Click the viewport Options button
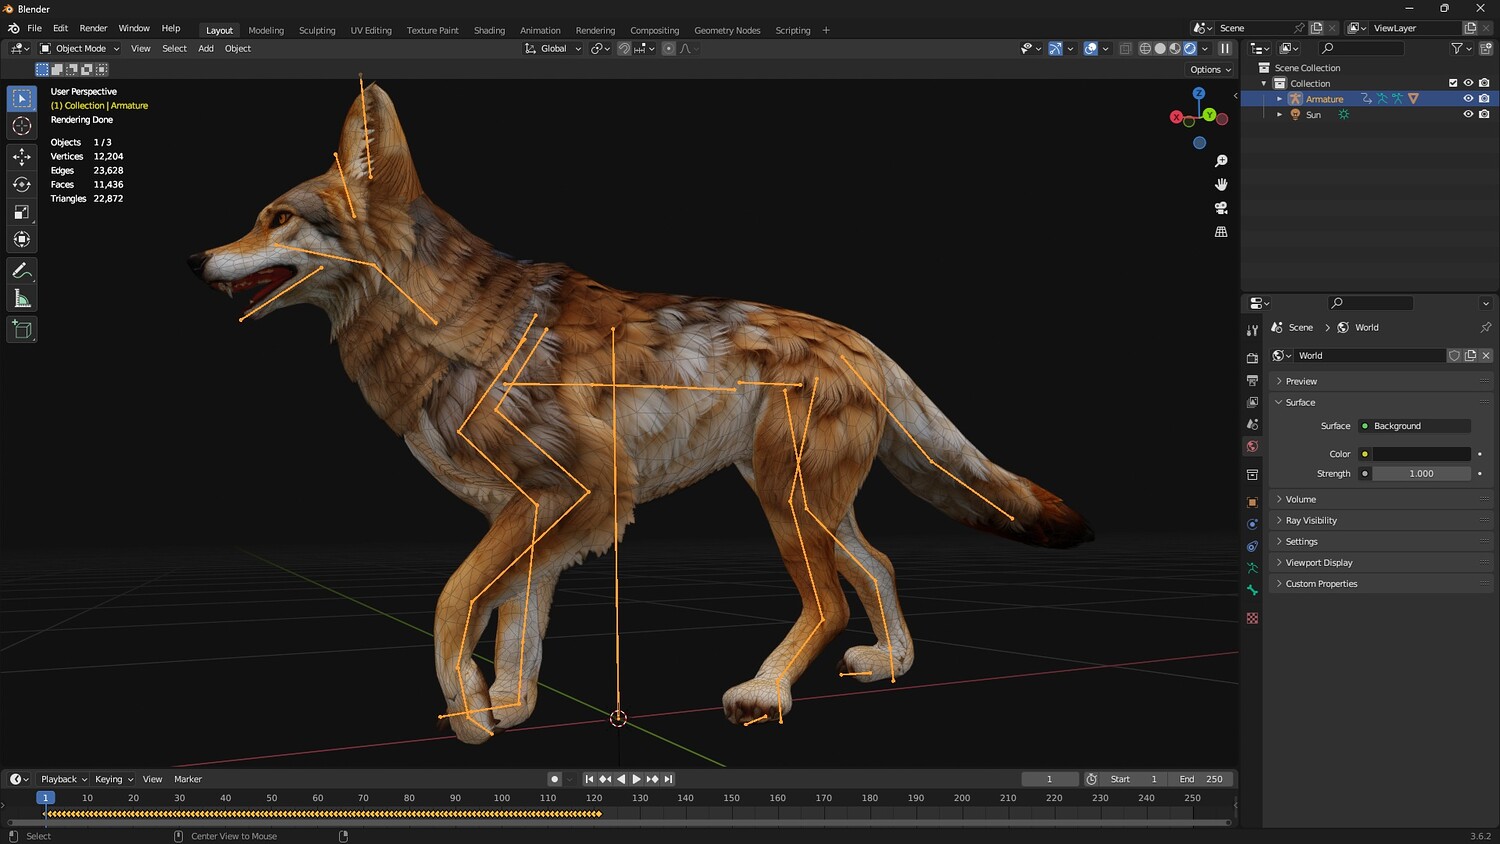Viewport: 1500px width, 844px height. point(1210,70)
